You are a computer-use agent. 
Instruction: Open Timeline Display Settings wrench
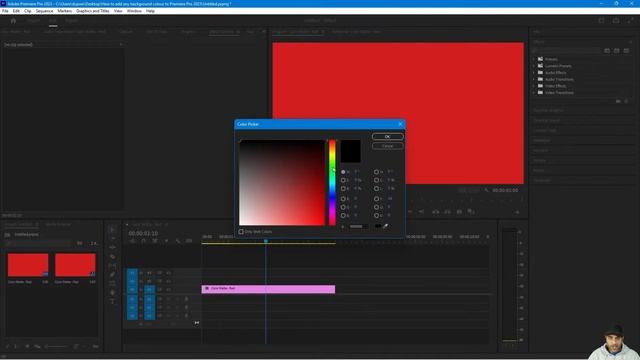pyautogui.click(x=178, y=241)
